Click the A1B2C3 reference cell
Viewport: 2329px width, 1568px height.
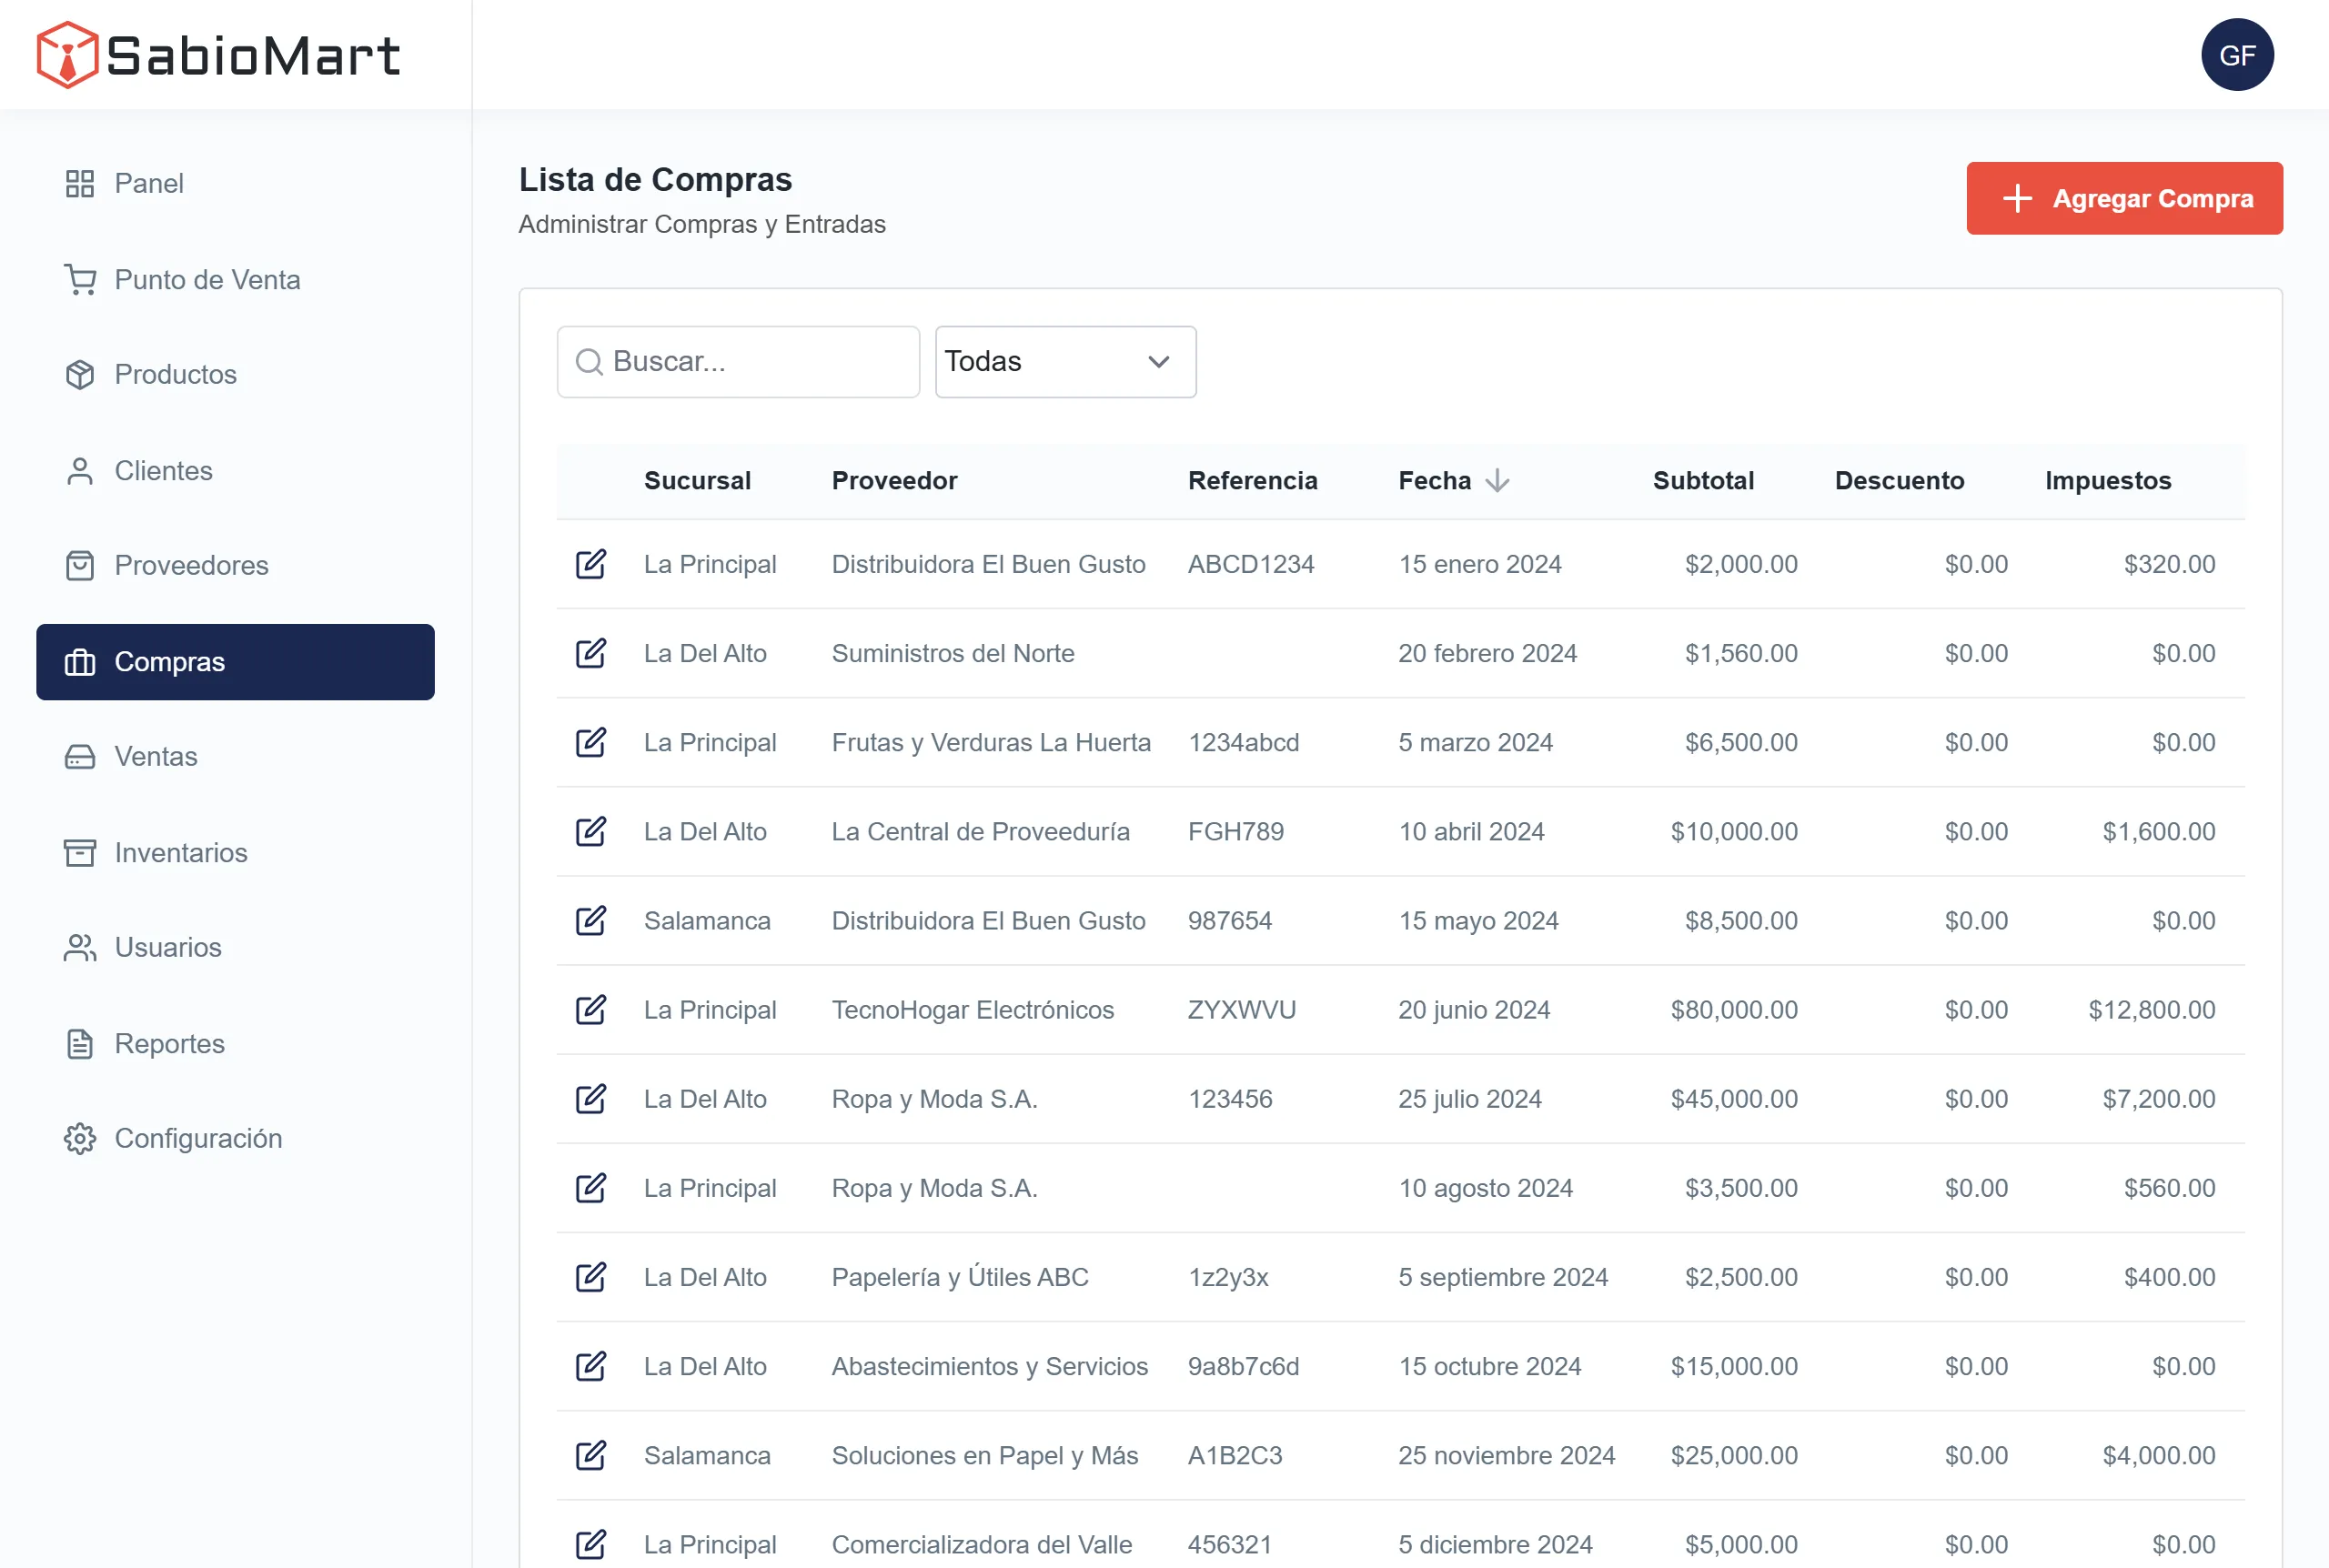point(1234,1455)
